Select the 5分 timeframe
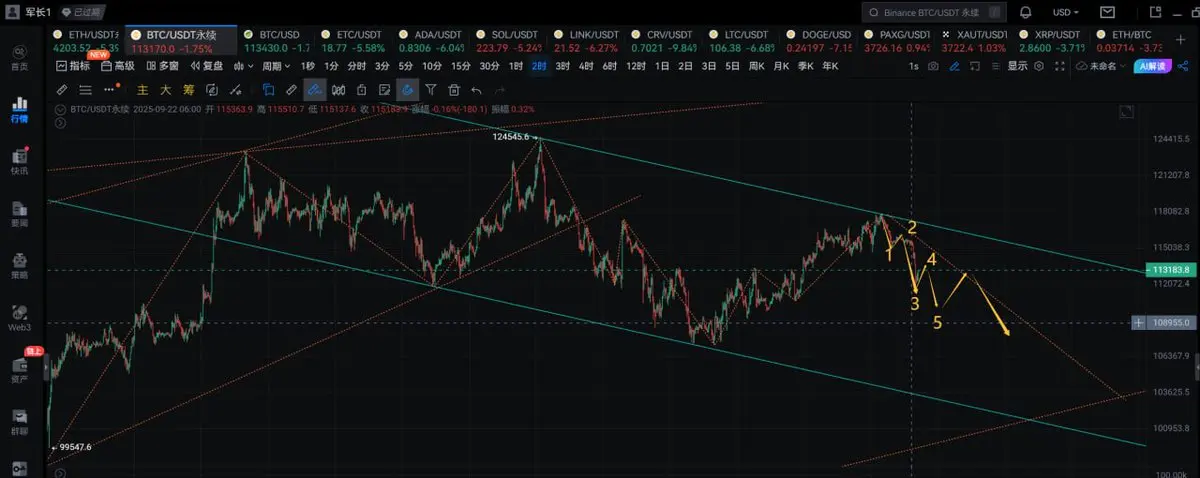The image size is (1200, 478). tap(406, 65)
